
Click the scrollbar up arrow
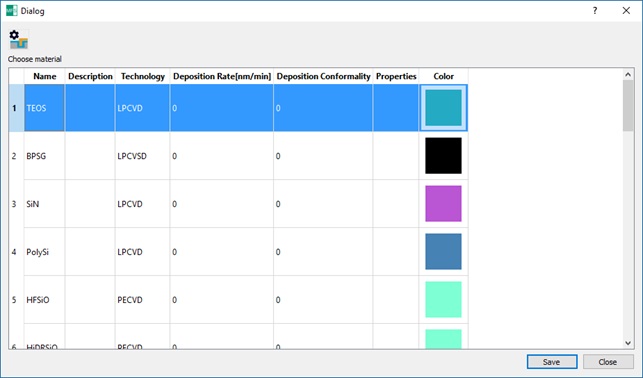(x=628, y=75)
